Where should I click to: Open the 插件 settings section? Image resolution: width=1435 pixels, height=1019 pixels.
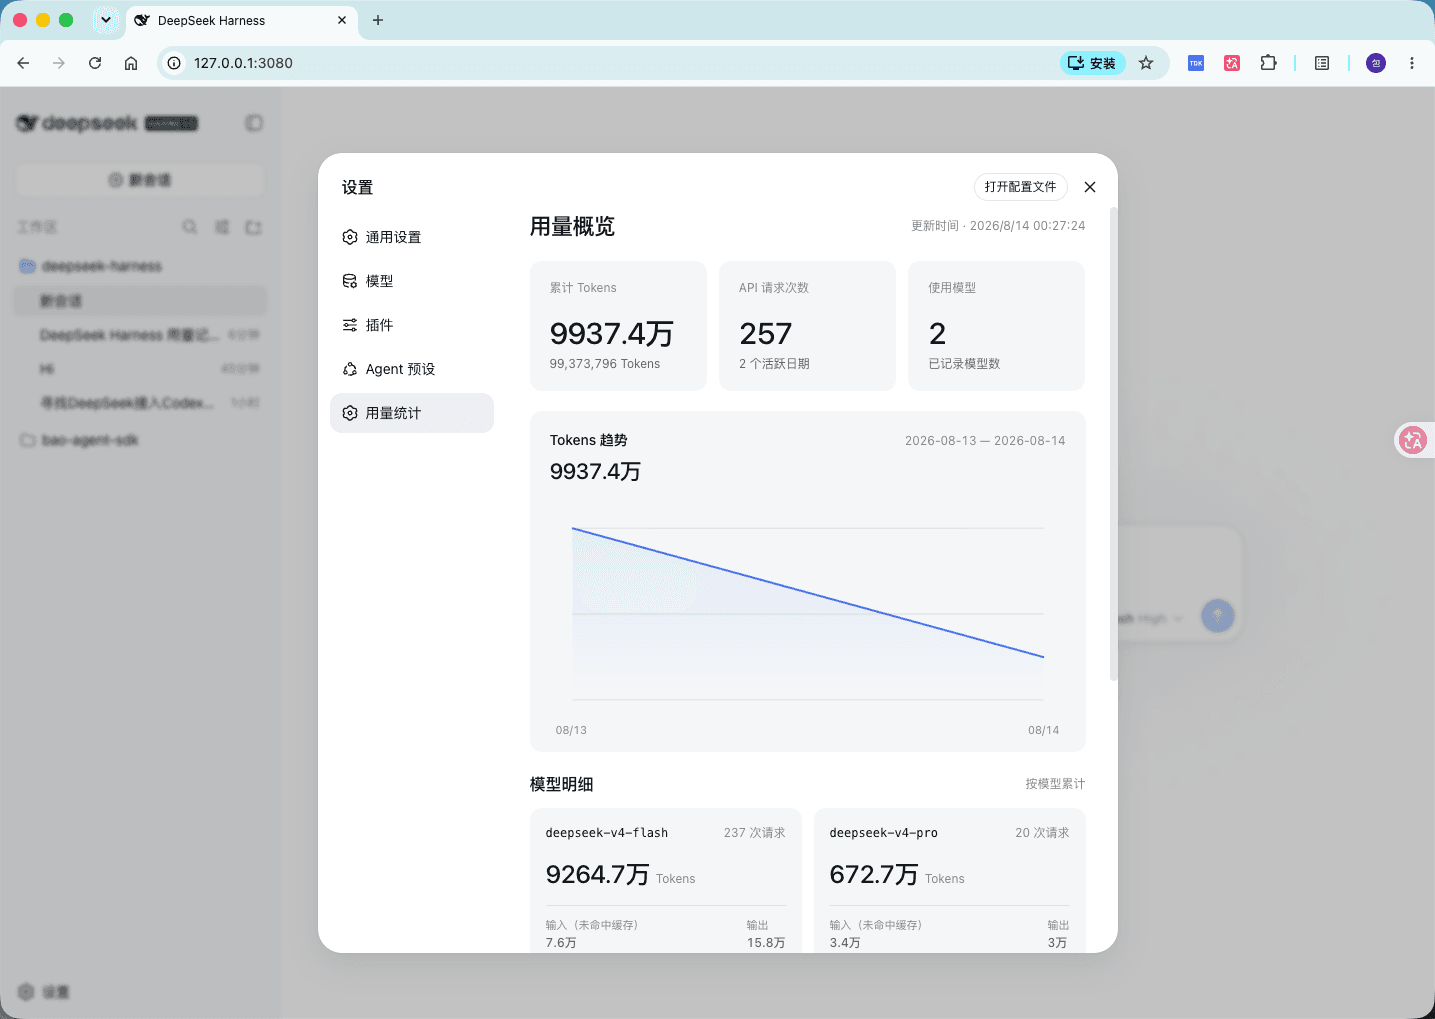tap(412, 325)
